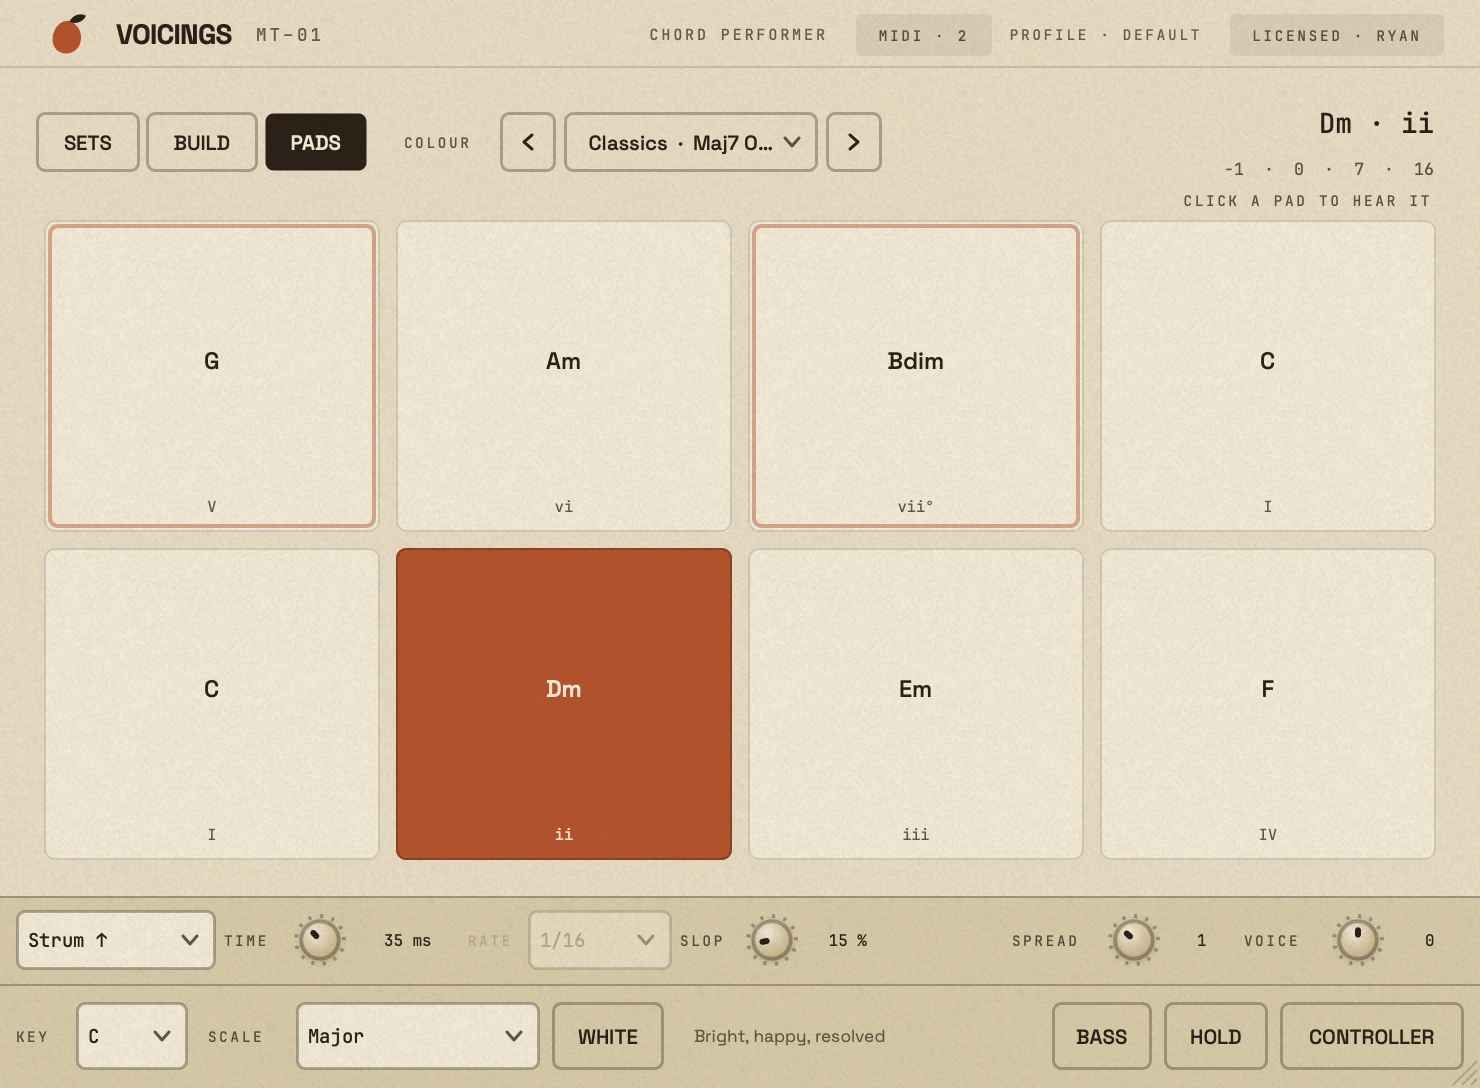Click the LICENSED · RYAN badge
The height and width of the screenshot is (1088, 1480).
[1336, 35]
